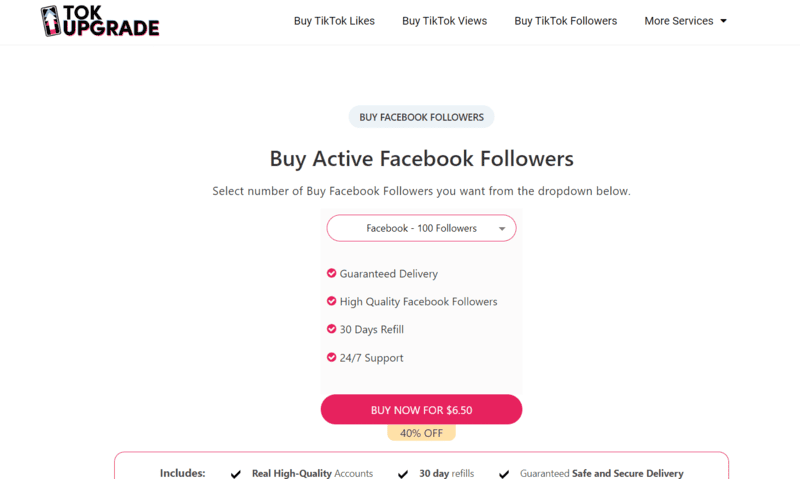This screenshot has width=800, height=479.
Task: Click the Guaranteed Delivery check icon
Action: coord(331,273)
